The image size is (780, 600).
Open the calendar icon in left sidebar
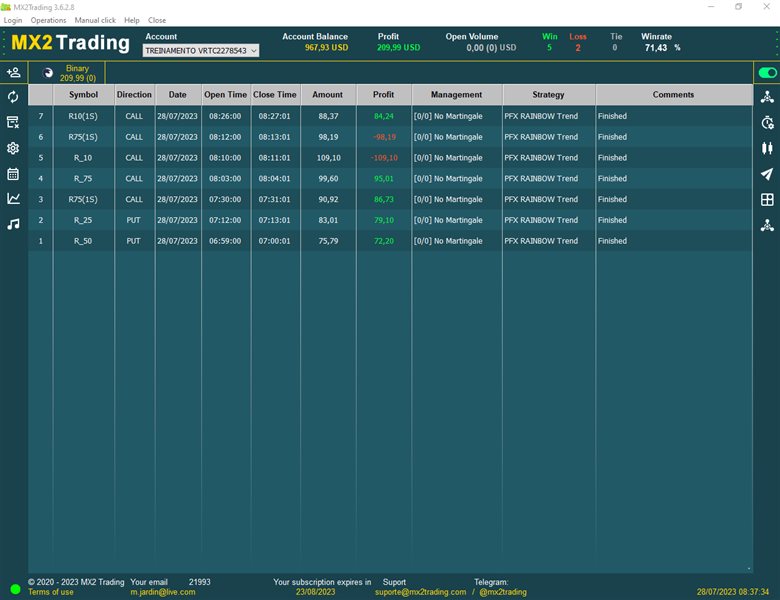click(13, 174)
